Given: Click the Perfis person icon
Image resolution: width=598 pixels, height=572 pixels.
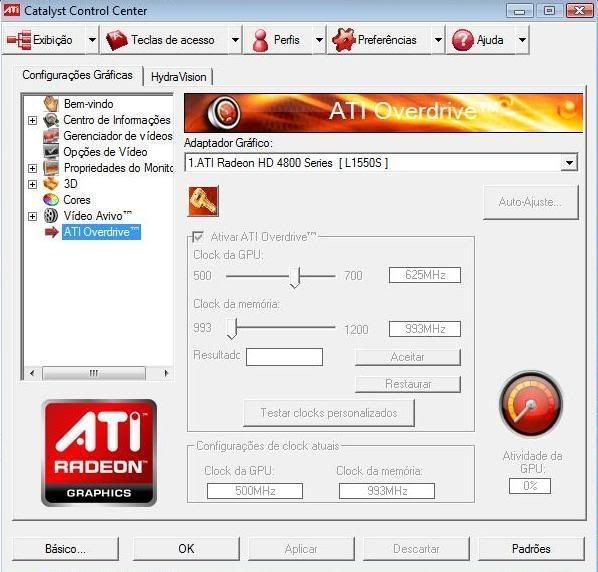Looking at the screenshot, I should [260, 40].
